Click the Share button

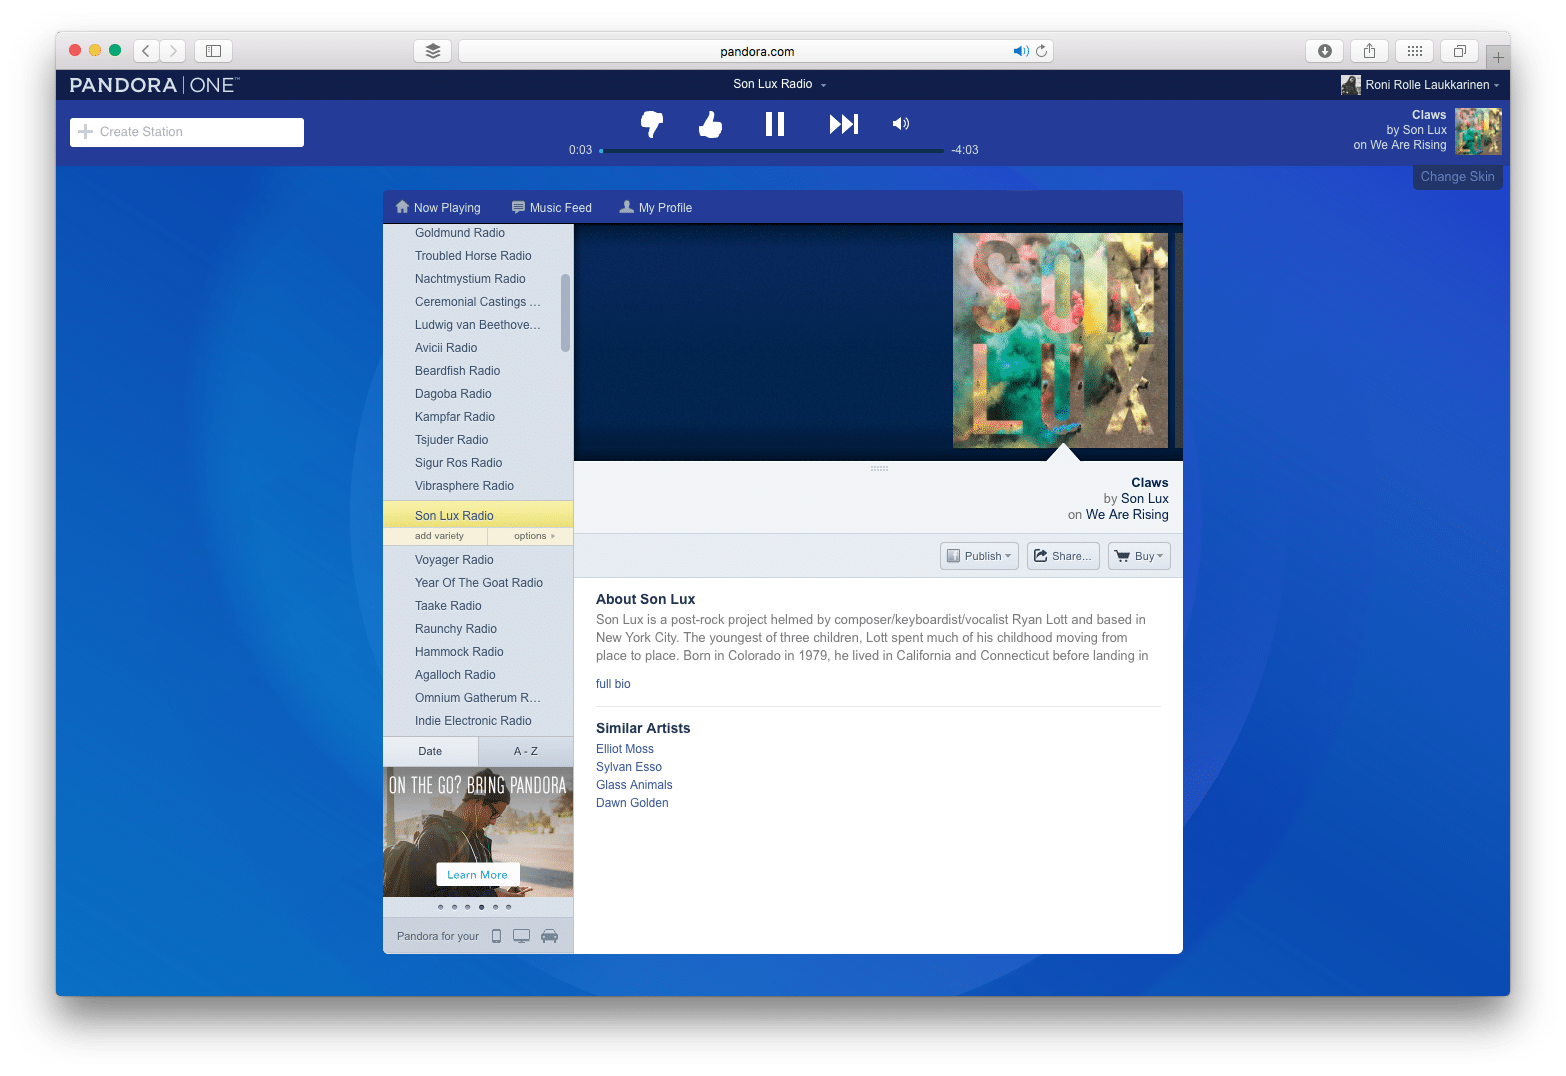pyautogui.click(x=1063, y=556)
